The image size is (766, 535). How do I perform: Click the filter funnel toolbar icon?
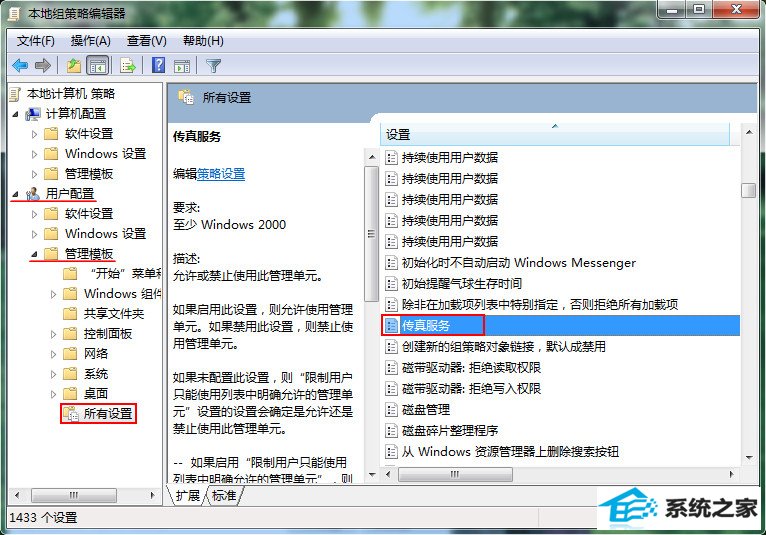tap(213, 65)
